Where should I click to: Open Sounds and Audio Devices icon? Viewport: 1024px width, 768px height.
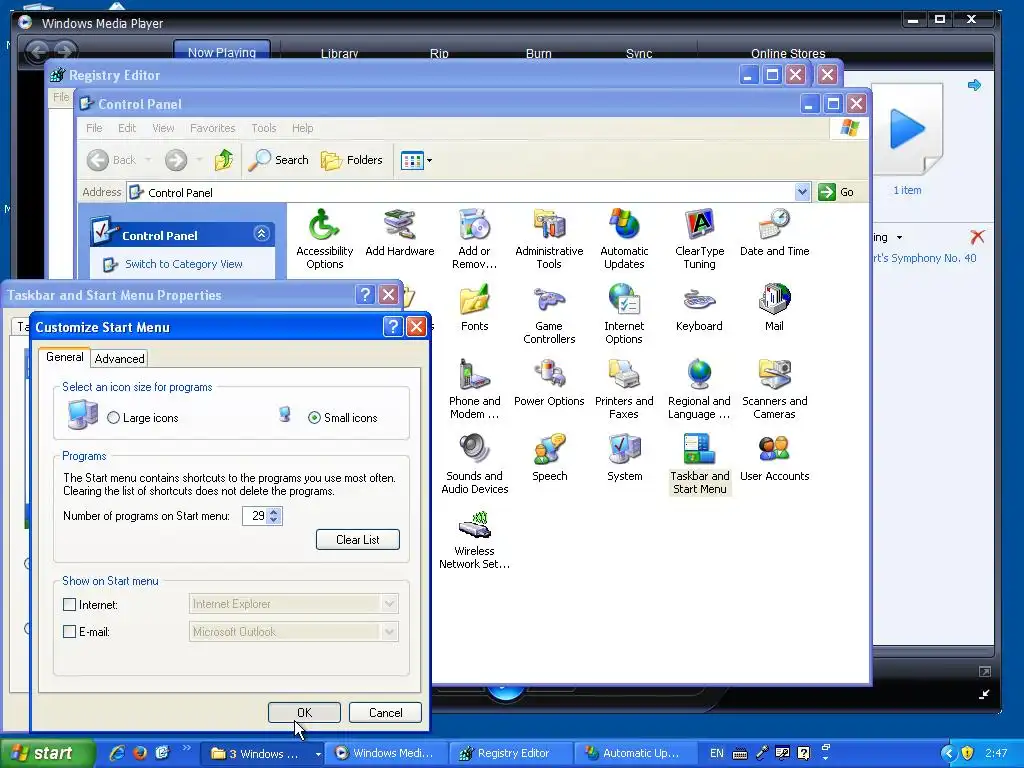click(474, 464)
